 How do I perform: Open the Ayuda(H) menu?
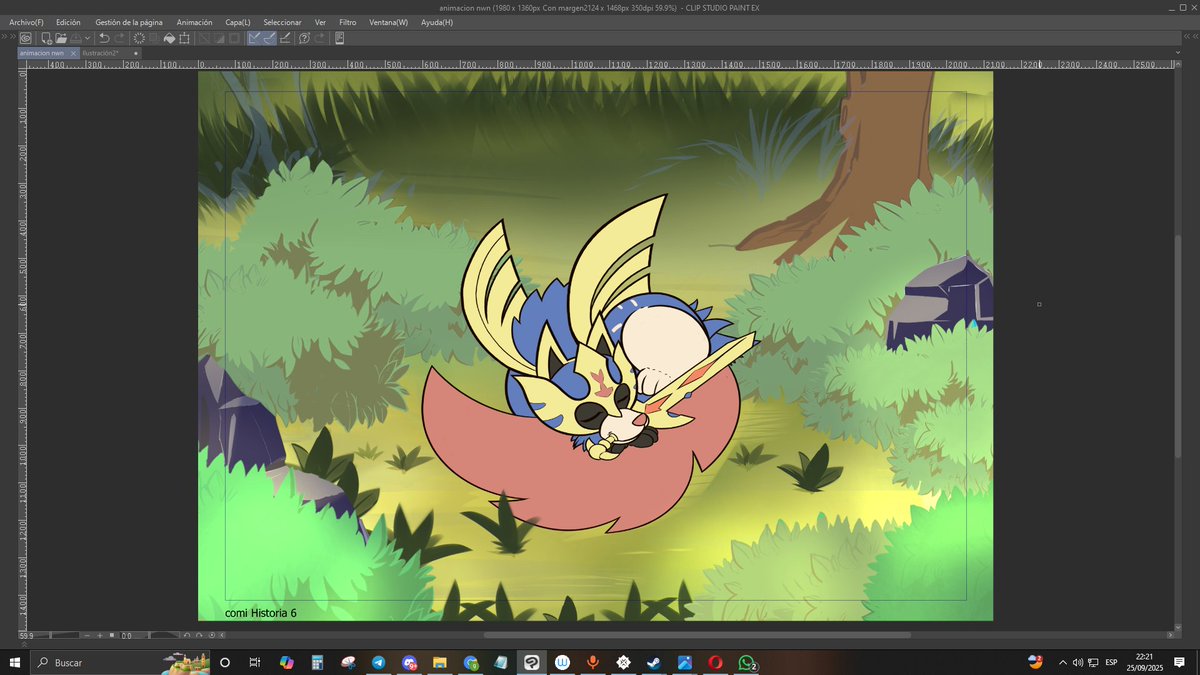437,22
